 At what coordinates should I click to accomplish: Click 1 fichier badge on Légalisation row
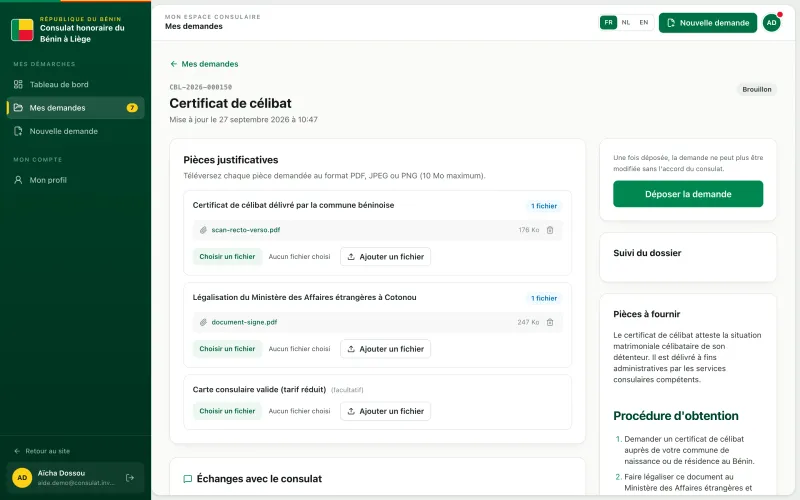(544, 298)
